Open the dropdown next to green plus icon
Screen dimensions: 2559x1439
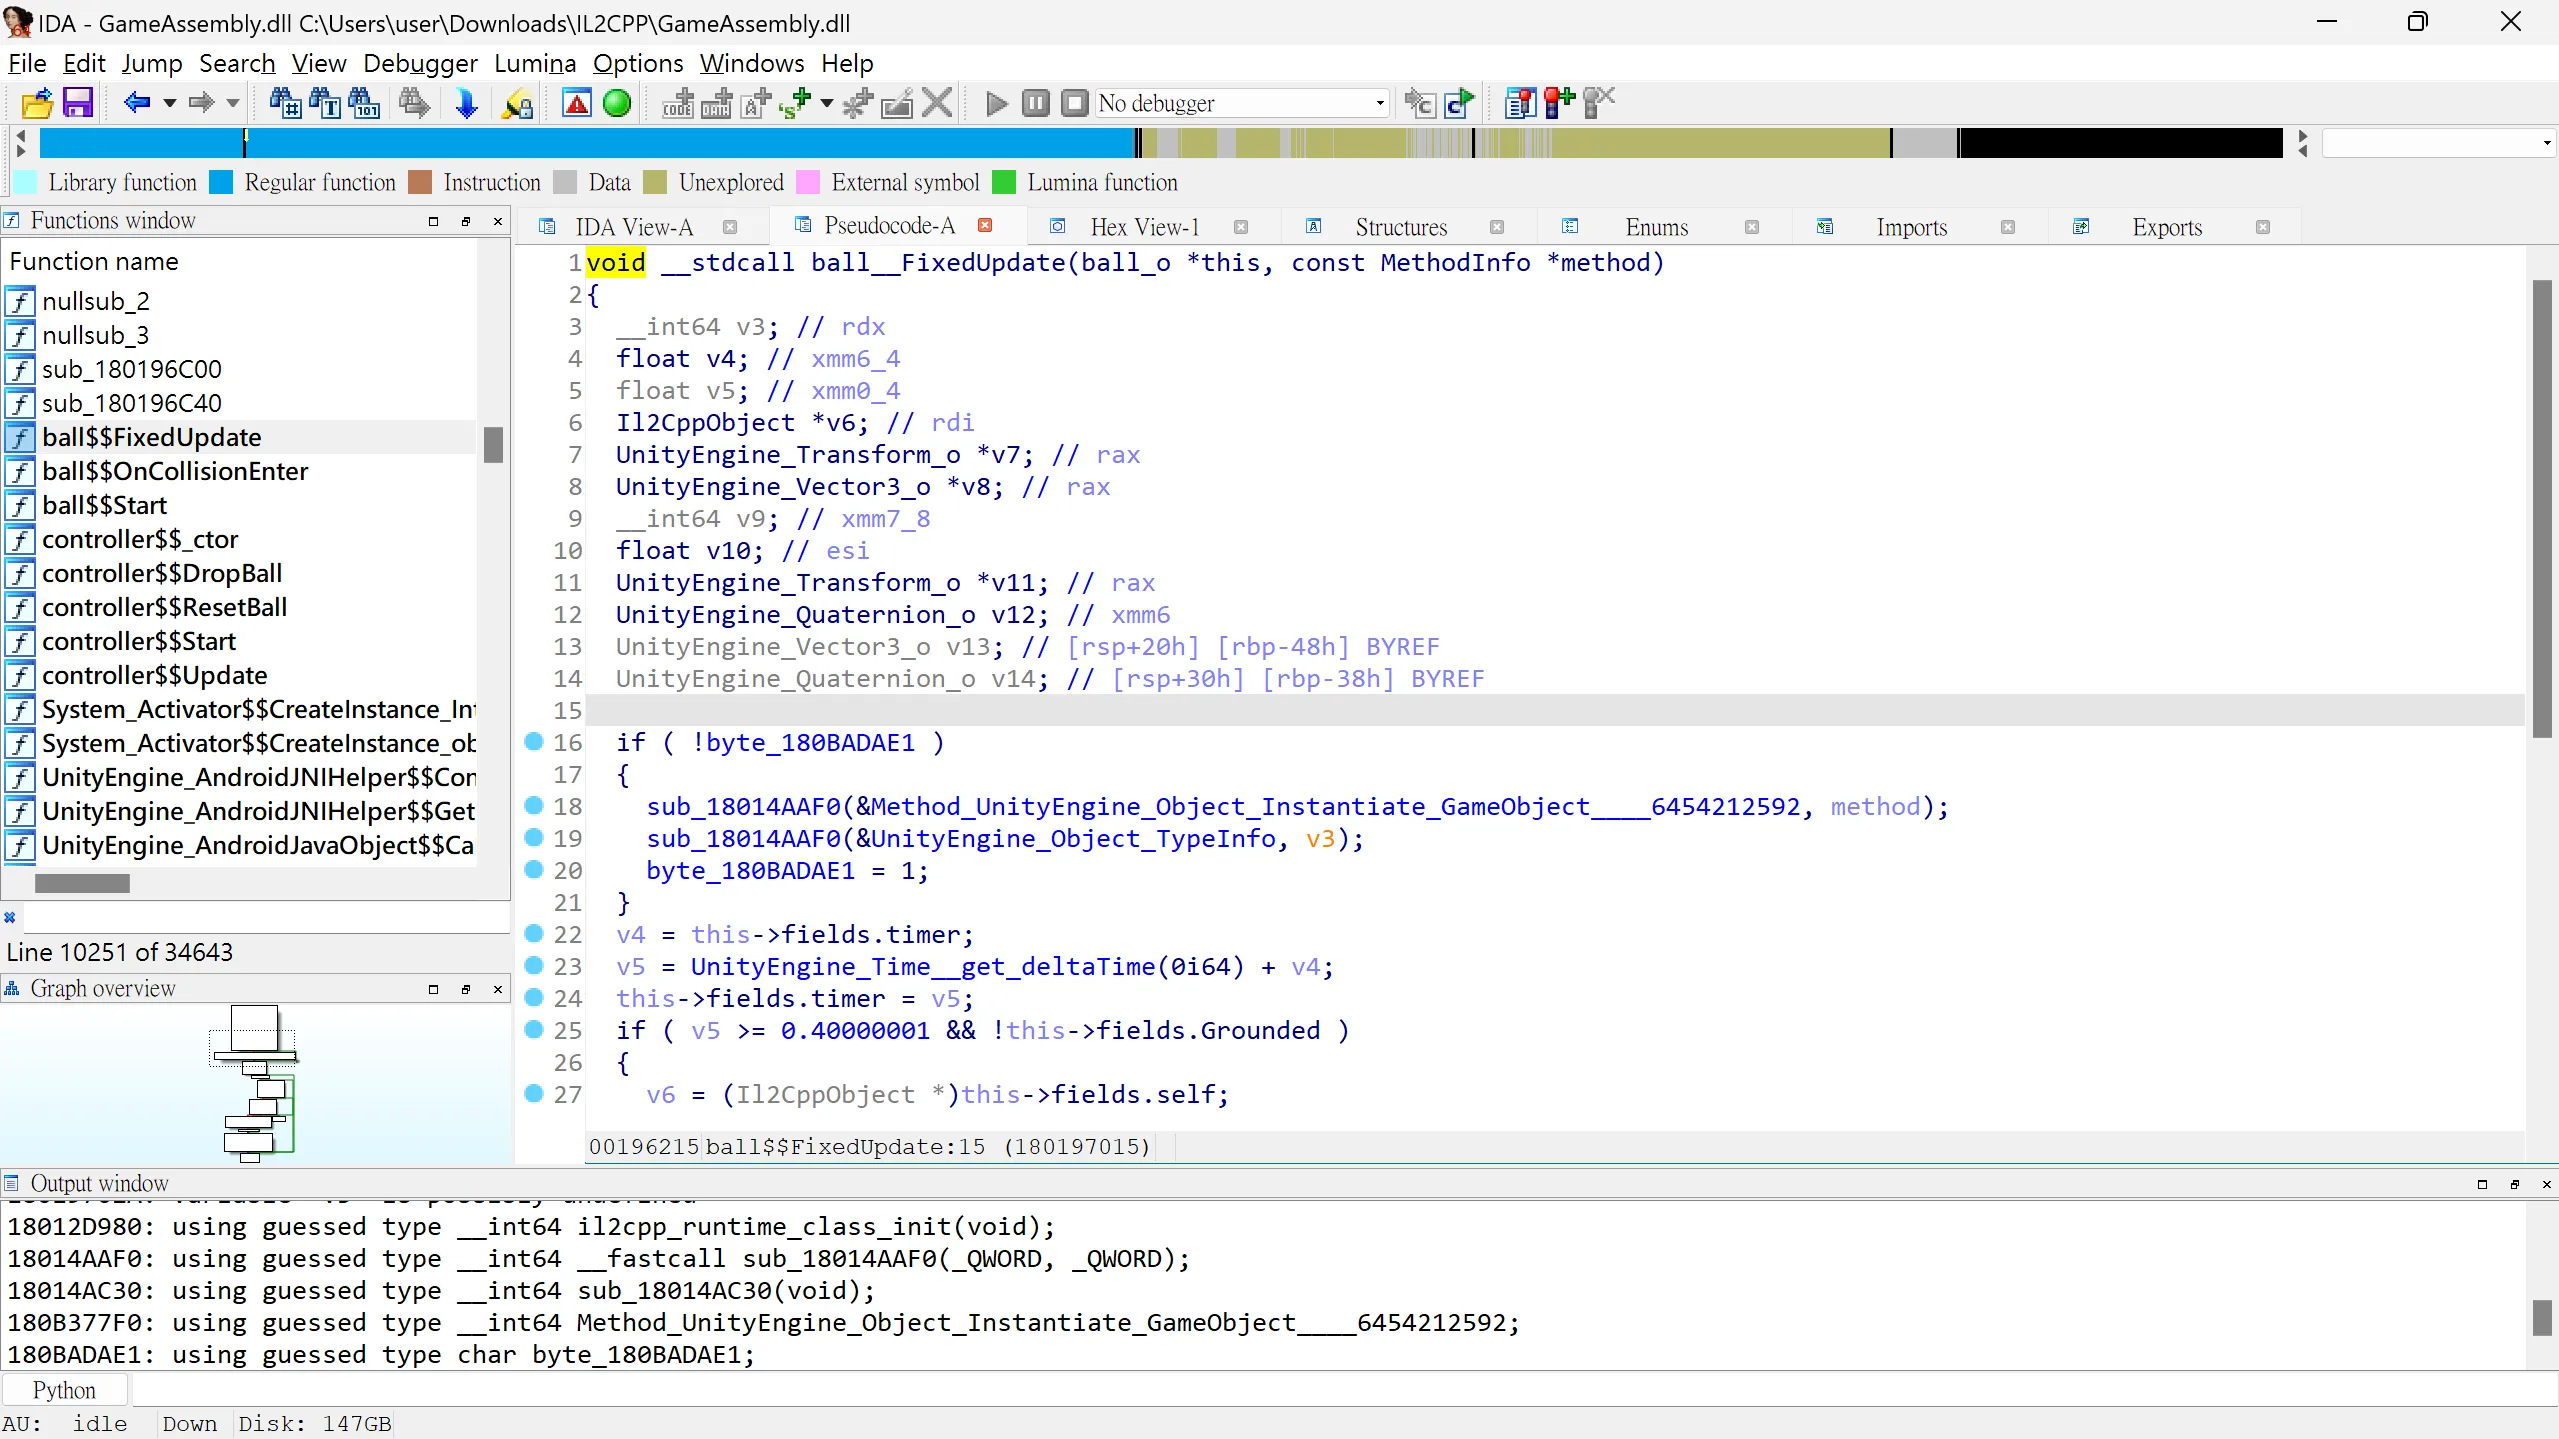[826, 103]
